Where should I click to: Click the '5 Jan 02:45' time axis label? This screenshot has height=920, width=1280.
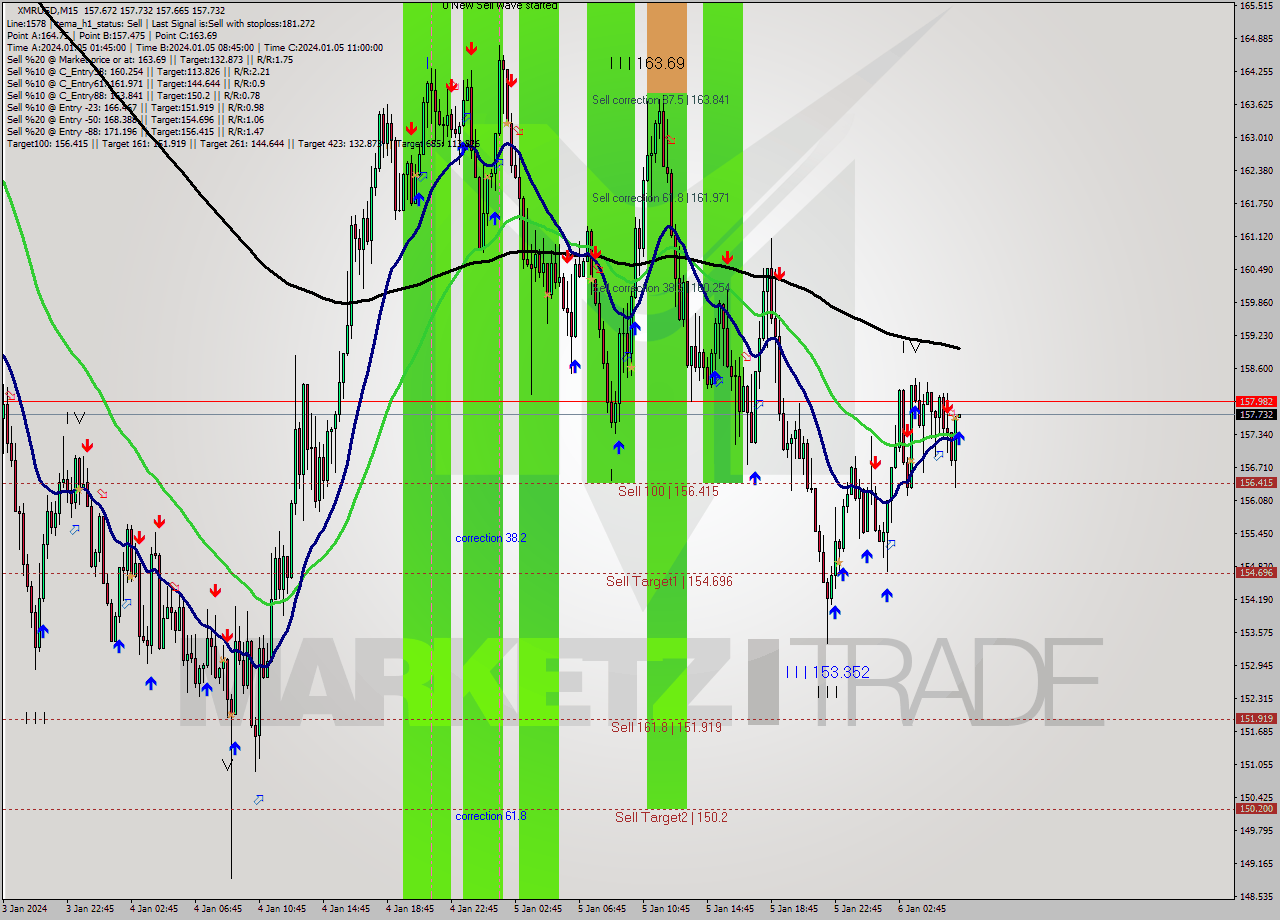(x=538, y=909)
